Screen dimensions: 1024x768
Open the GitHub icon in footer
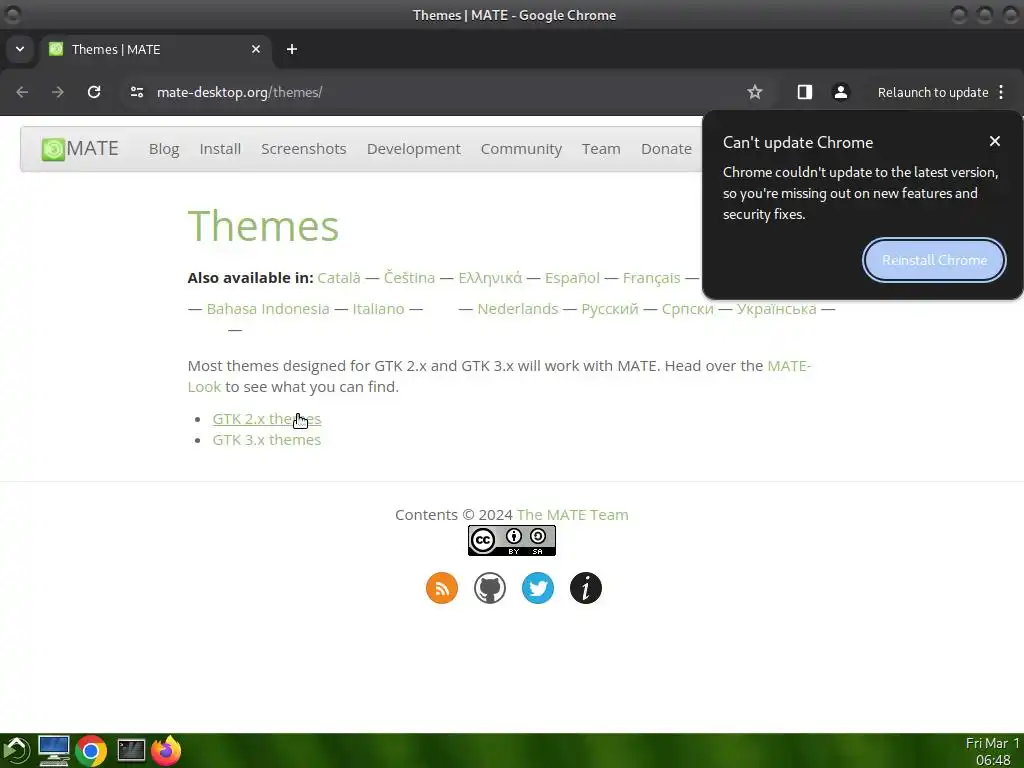tap(490, 588)
